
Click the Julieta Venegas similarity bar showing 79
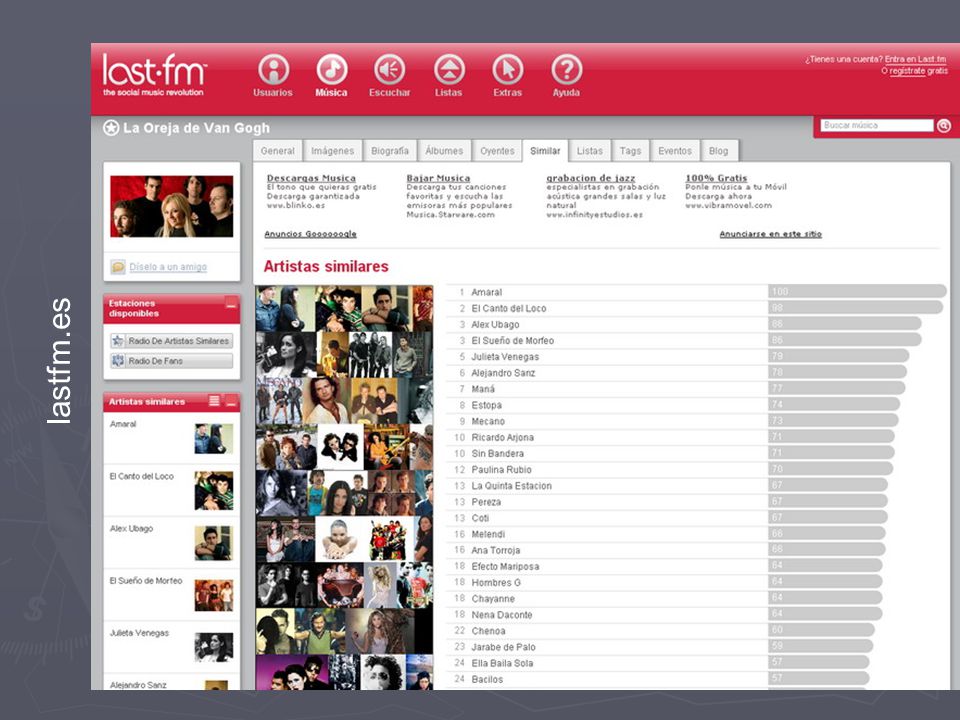point(838,356)
